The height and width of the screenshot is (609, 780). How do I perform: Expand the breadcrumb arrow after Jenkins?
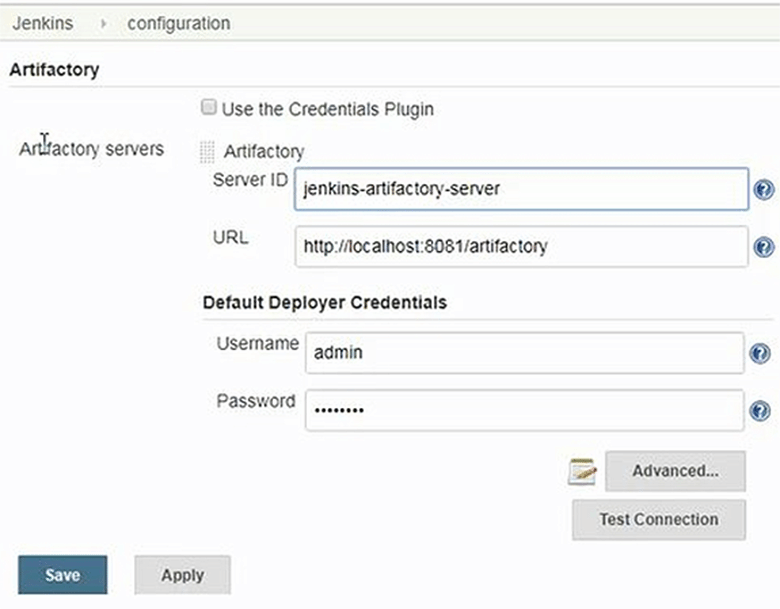[x=103, y=23]
